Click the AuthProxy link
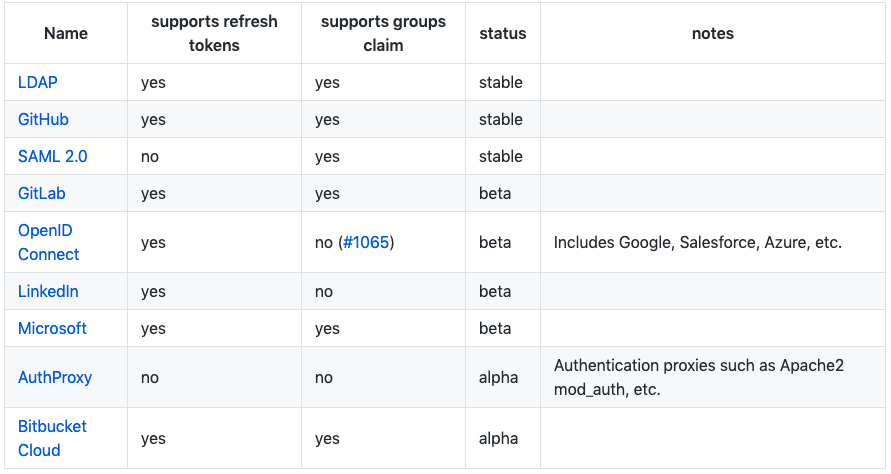 click(55, 377)
